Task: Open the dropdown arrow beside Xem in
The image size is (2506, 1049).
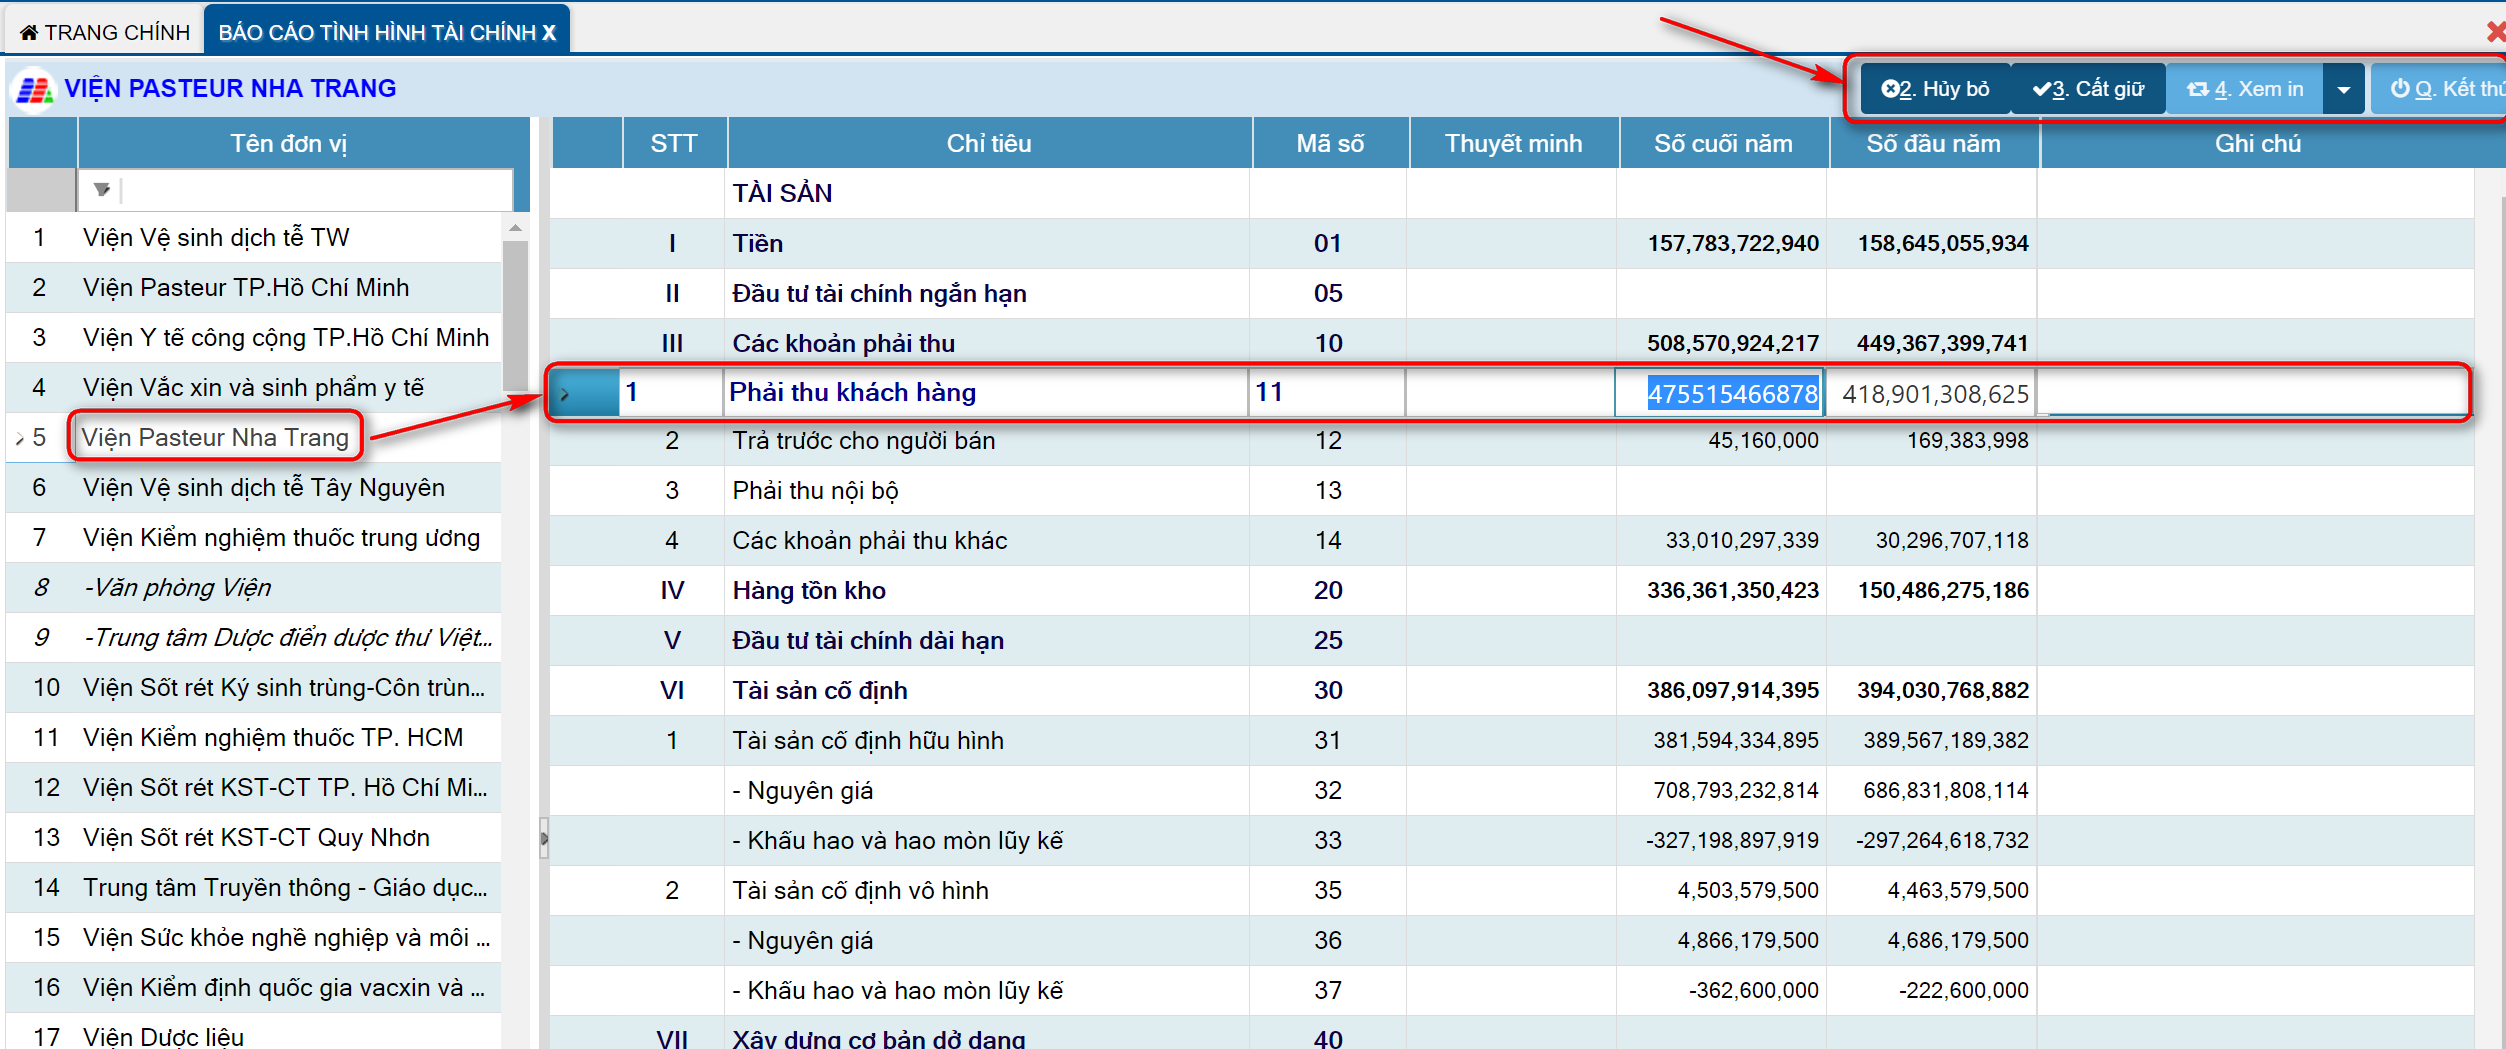Action: pyautogui.click(x=2344, y=89)
